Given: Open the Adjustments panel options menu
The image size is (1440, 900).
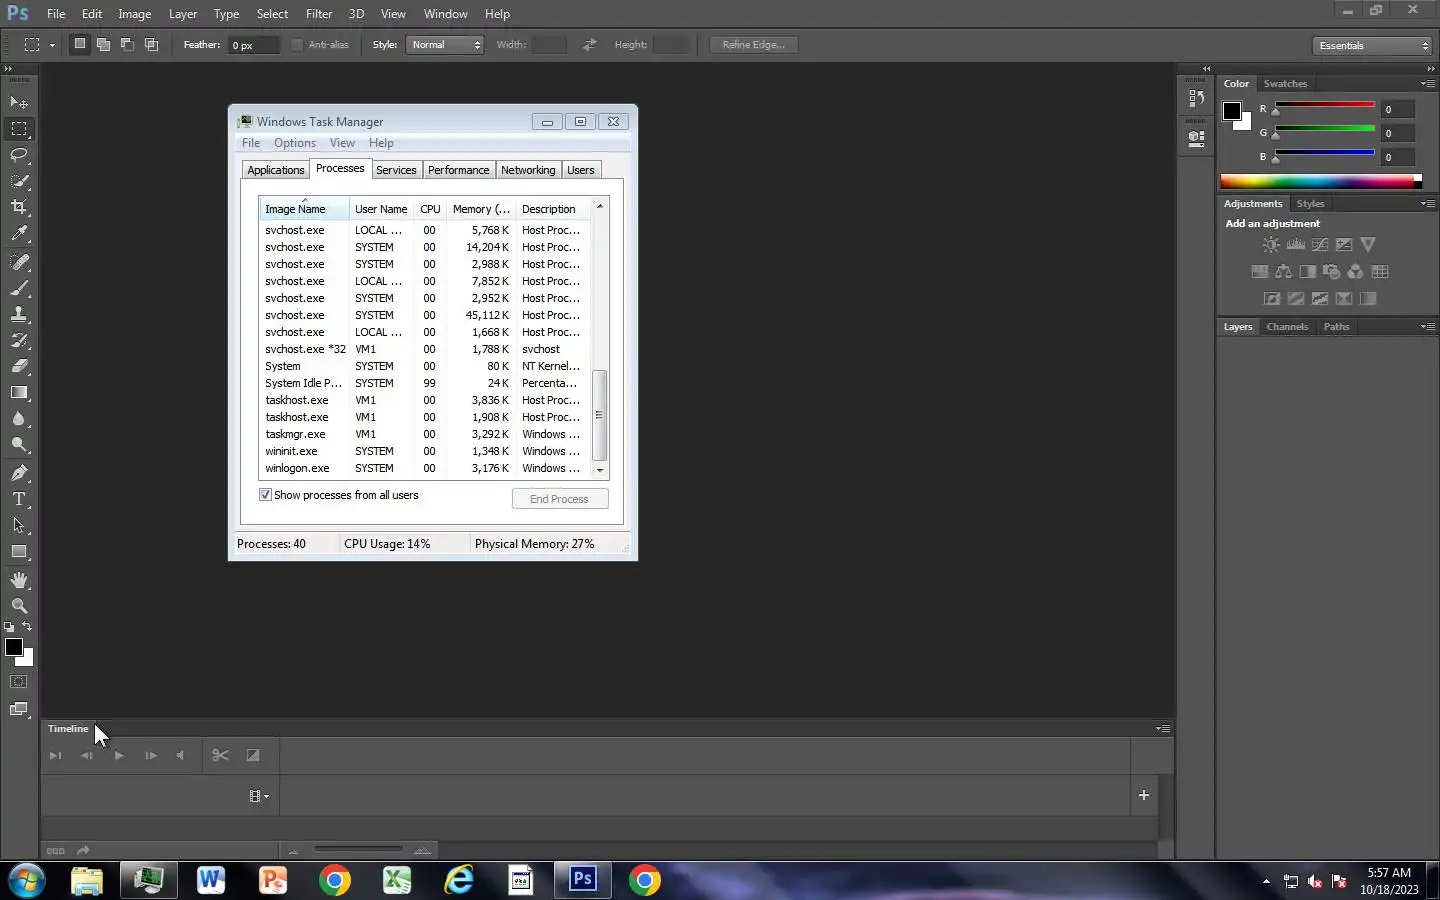Looking at the screenshot, I should pyautogui.click(x=1427, y=204).
